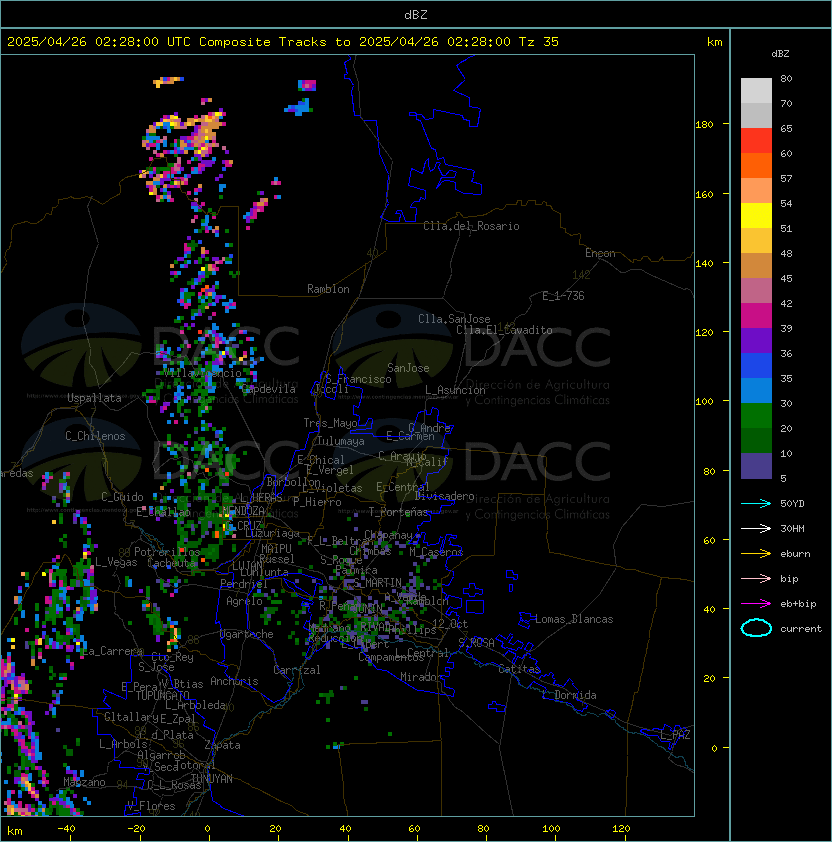
Task: Click the magenta eb+bip arrow in legend
Action: pos(756,604)
